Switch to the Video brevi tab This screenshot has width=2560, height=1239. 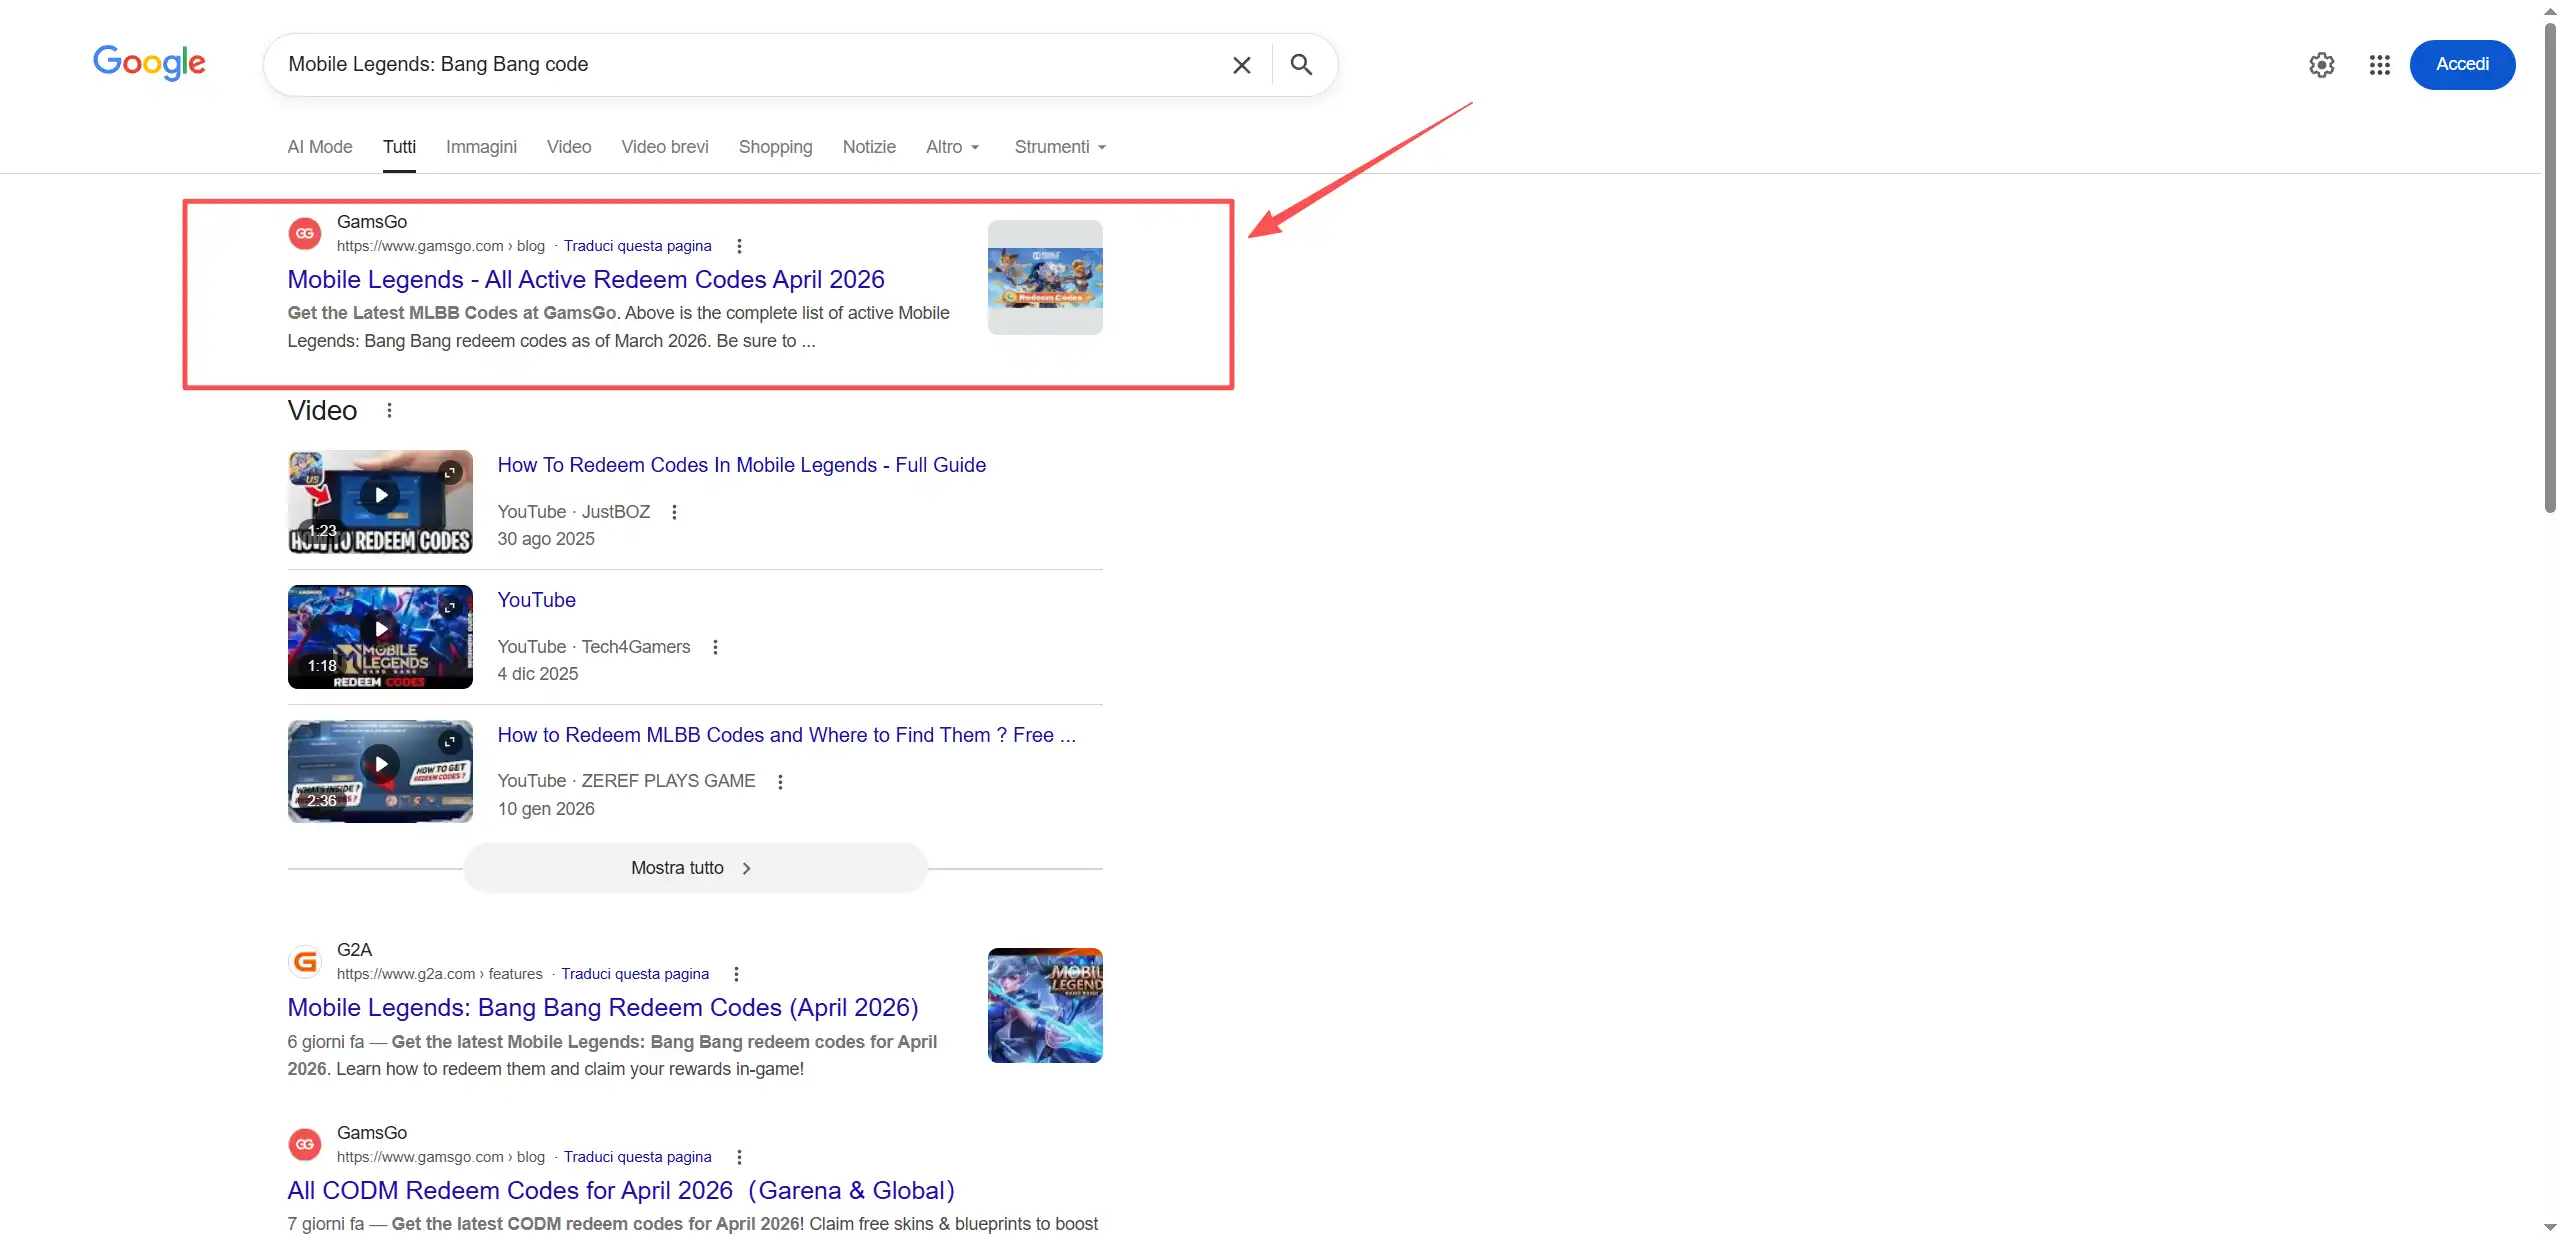click(x=664, y=147)
